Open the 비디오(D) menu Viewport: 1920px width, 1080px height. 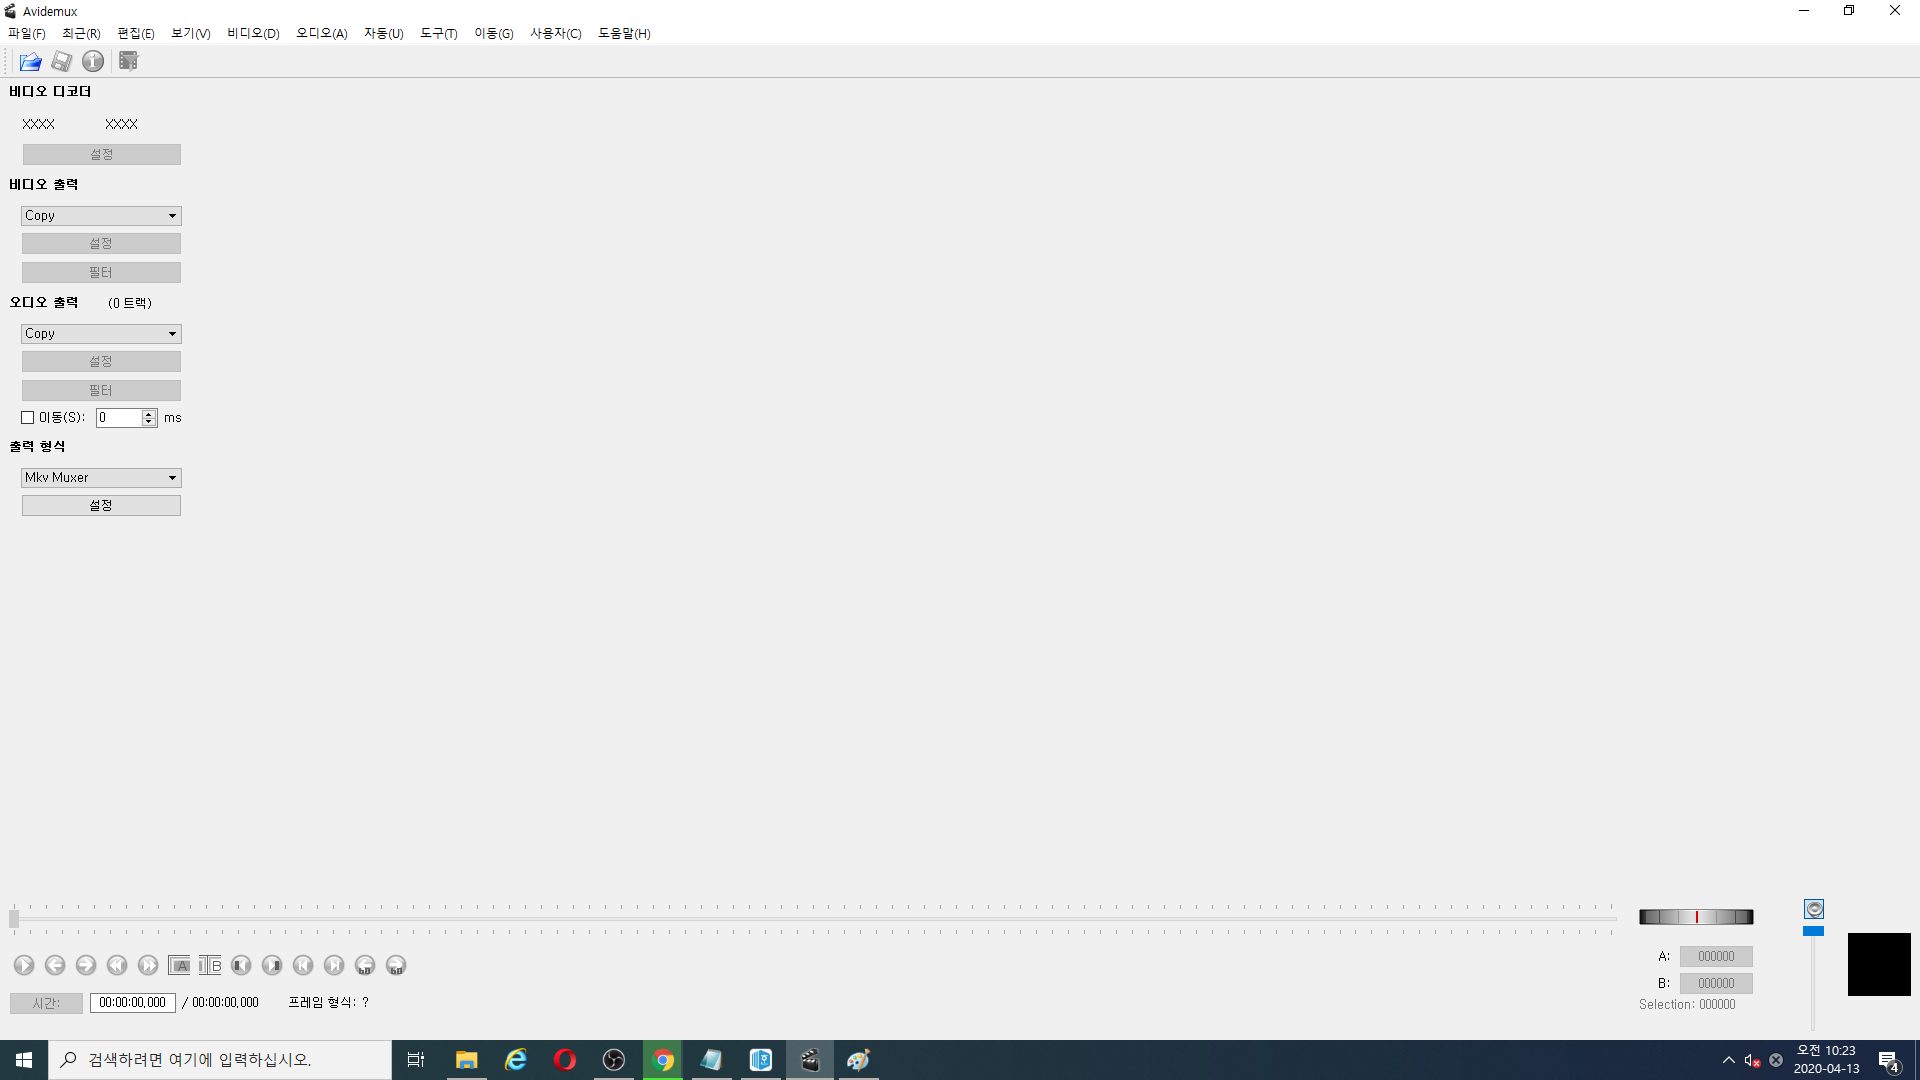point(253,33)
